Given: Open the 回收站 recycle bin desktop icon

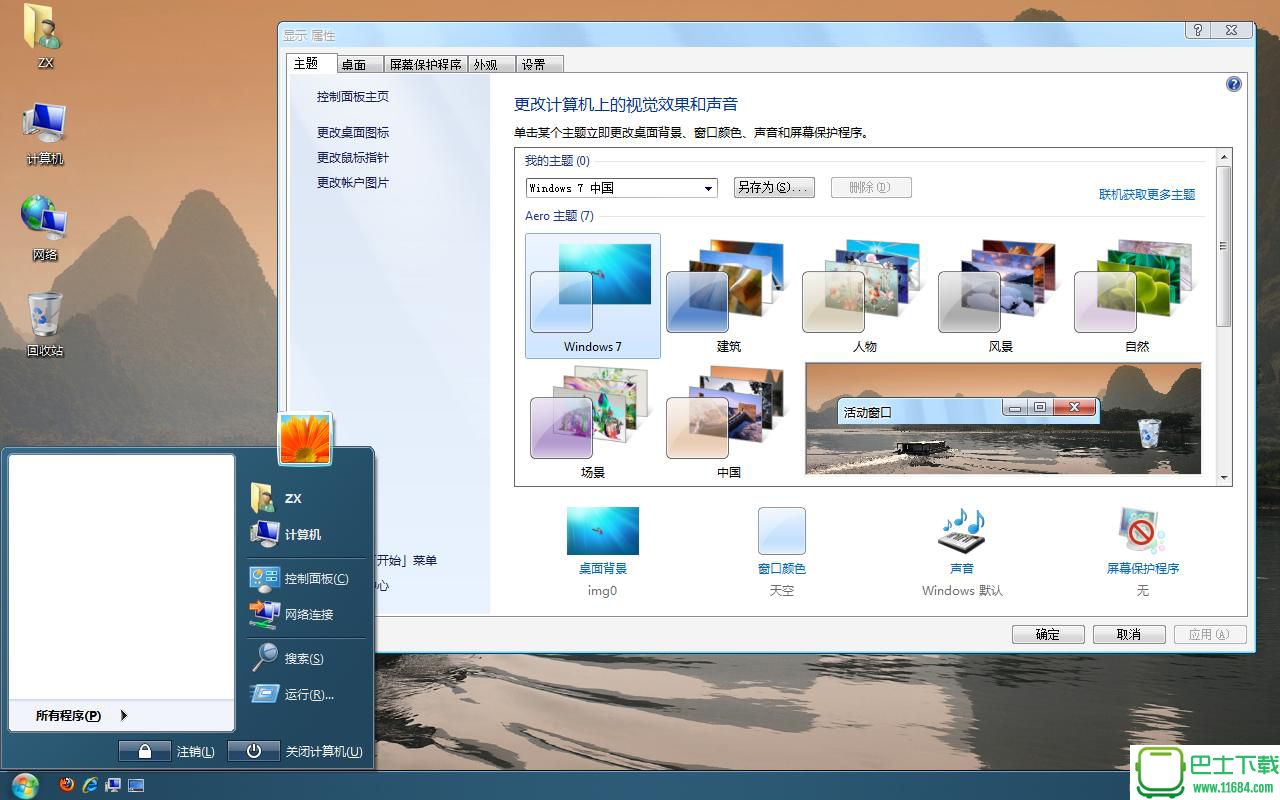Looking at the screenshot, I should [44, 324].
